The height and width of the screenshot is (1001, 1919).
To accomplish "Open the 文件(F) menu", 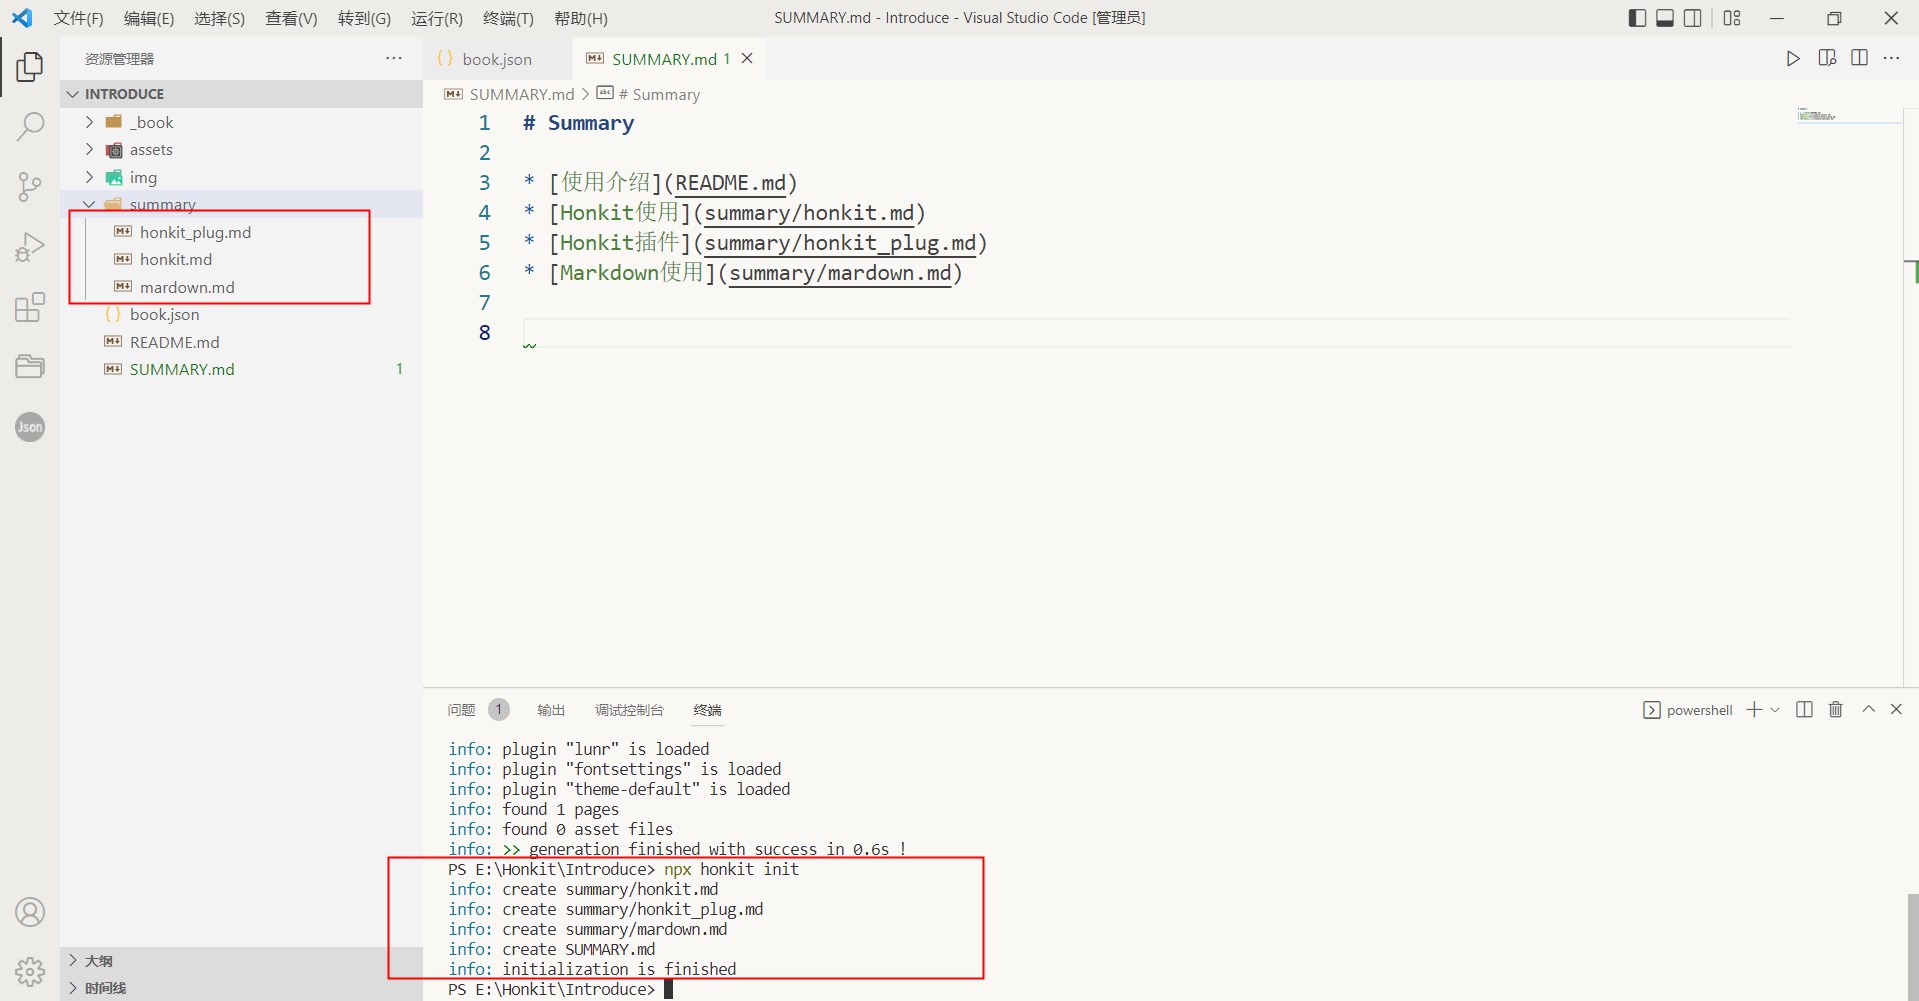I will [x=78, y=18].
